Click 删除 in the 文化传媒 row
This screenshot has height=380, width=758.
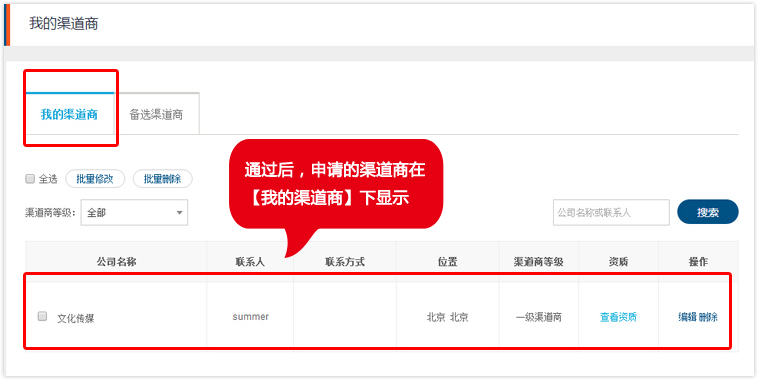coord(708,317)
